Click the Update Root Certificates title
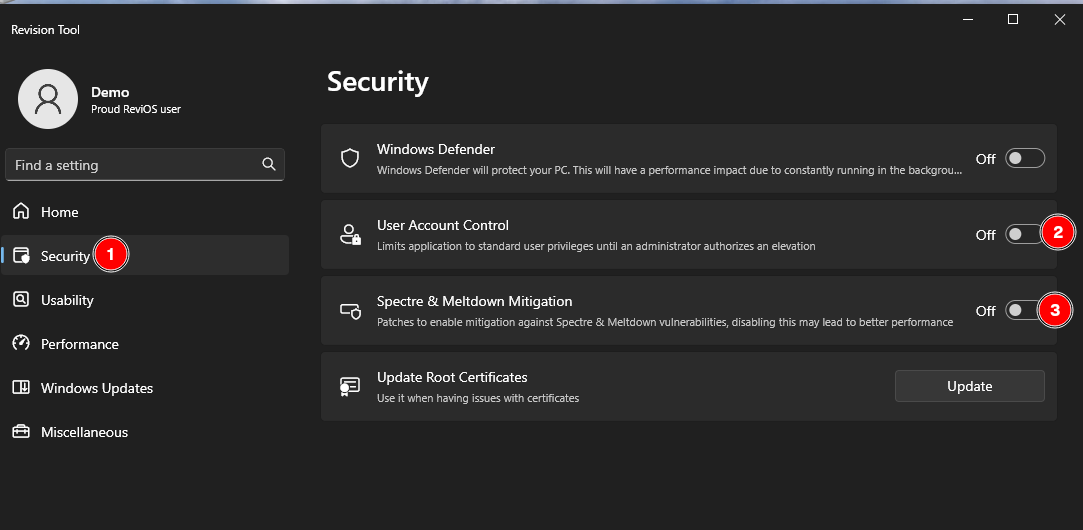The image size is (1083, 530). coord(452,377)
